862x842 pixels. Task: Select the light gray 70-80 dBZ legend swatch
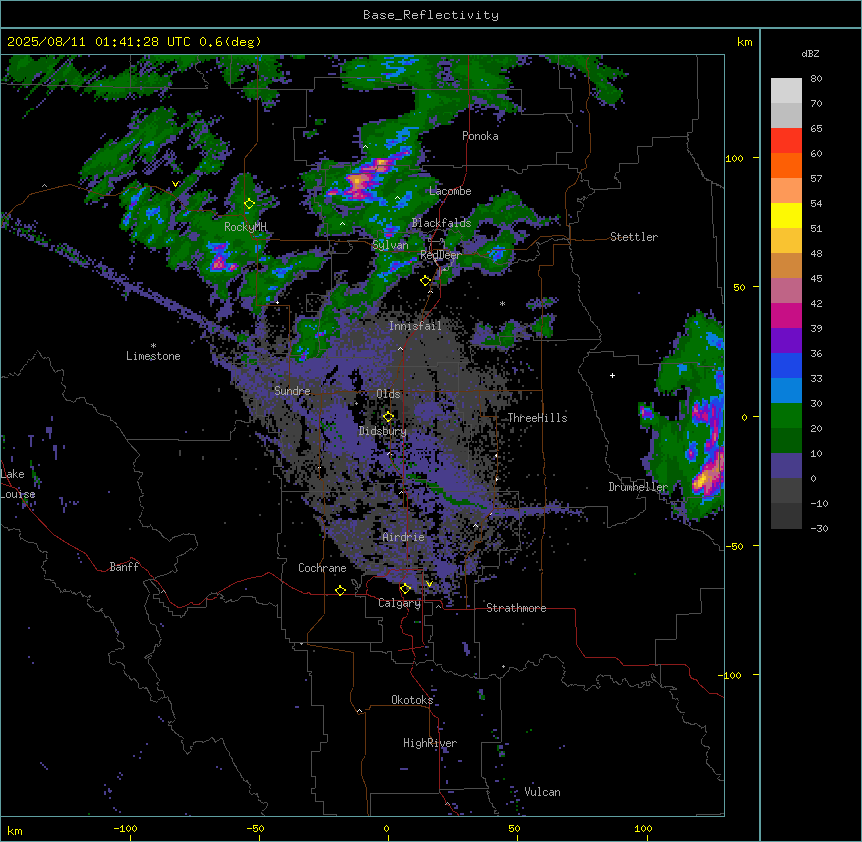tap(786, 91)
